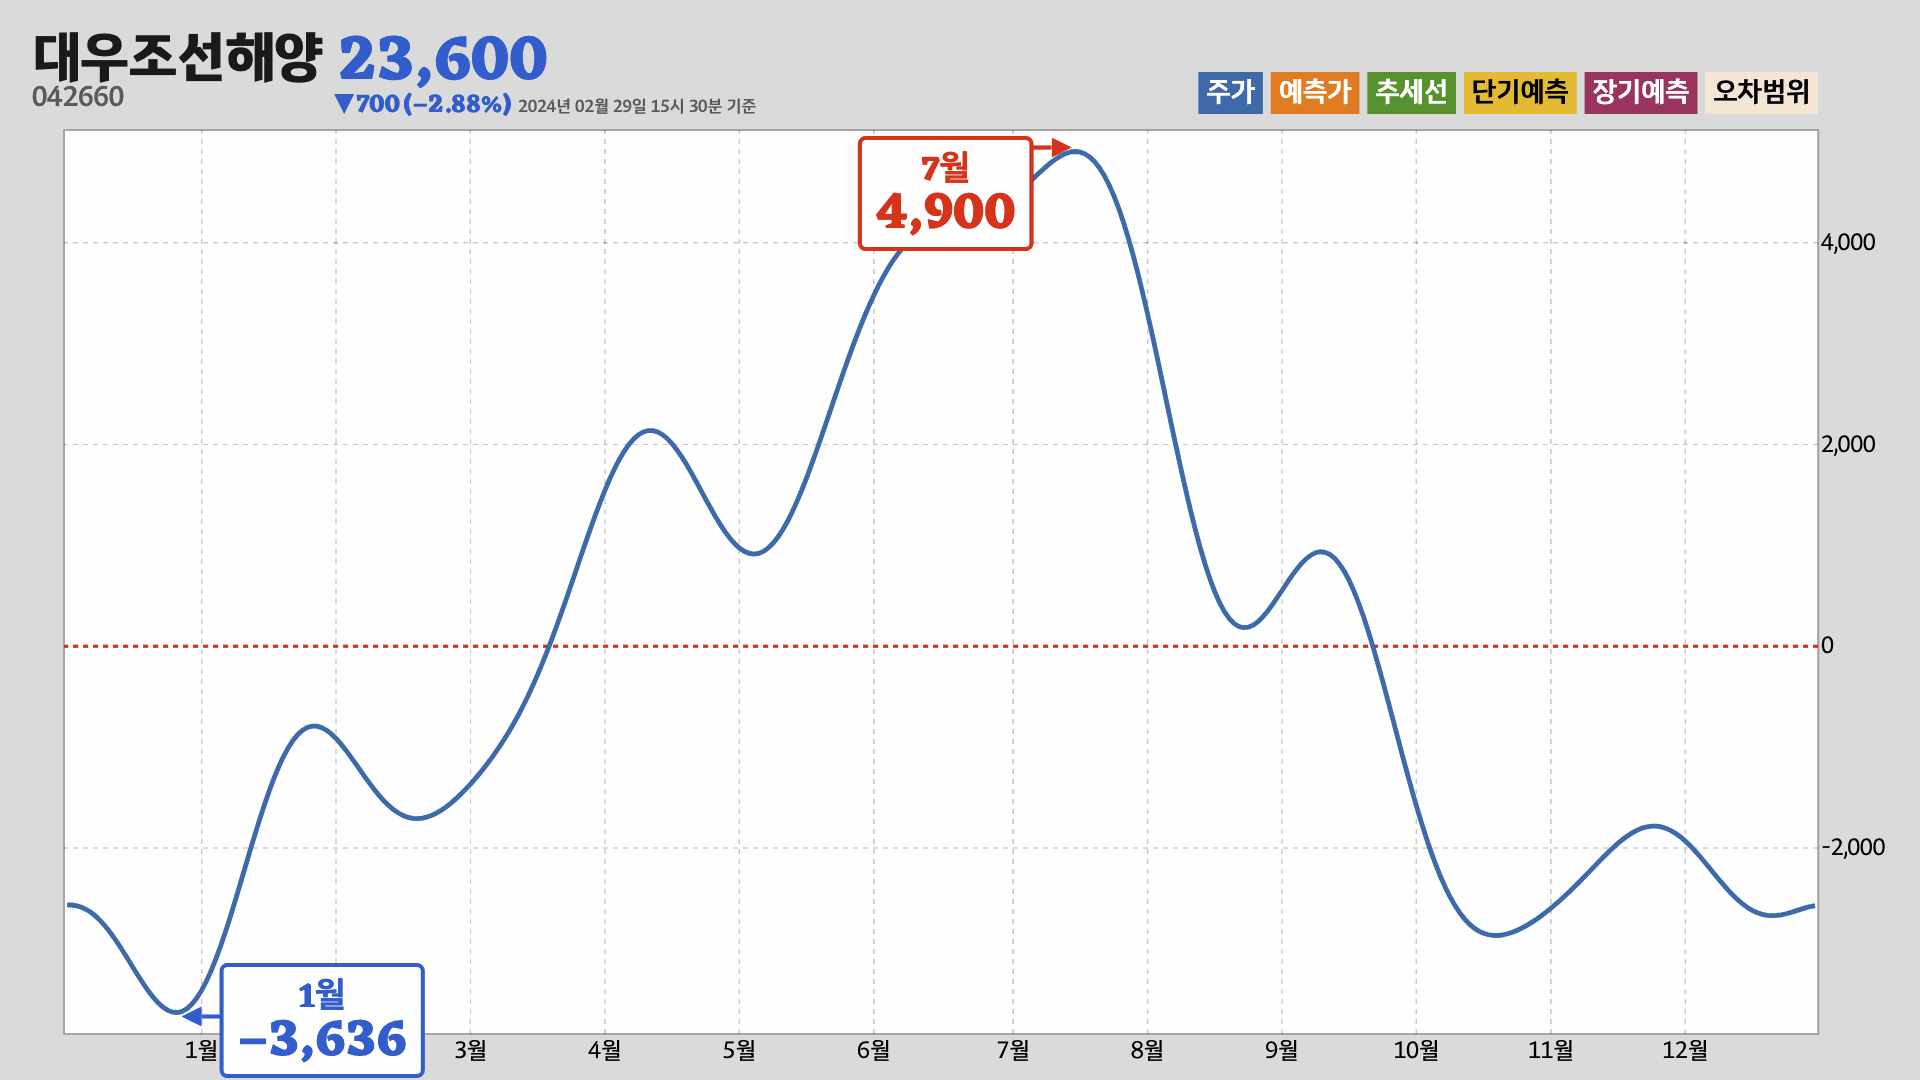Click the 7월 4,900 peak label
The image size is (1920, 1080).
coord(945,194)
